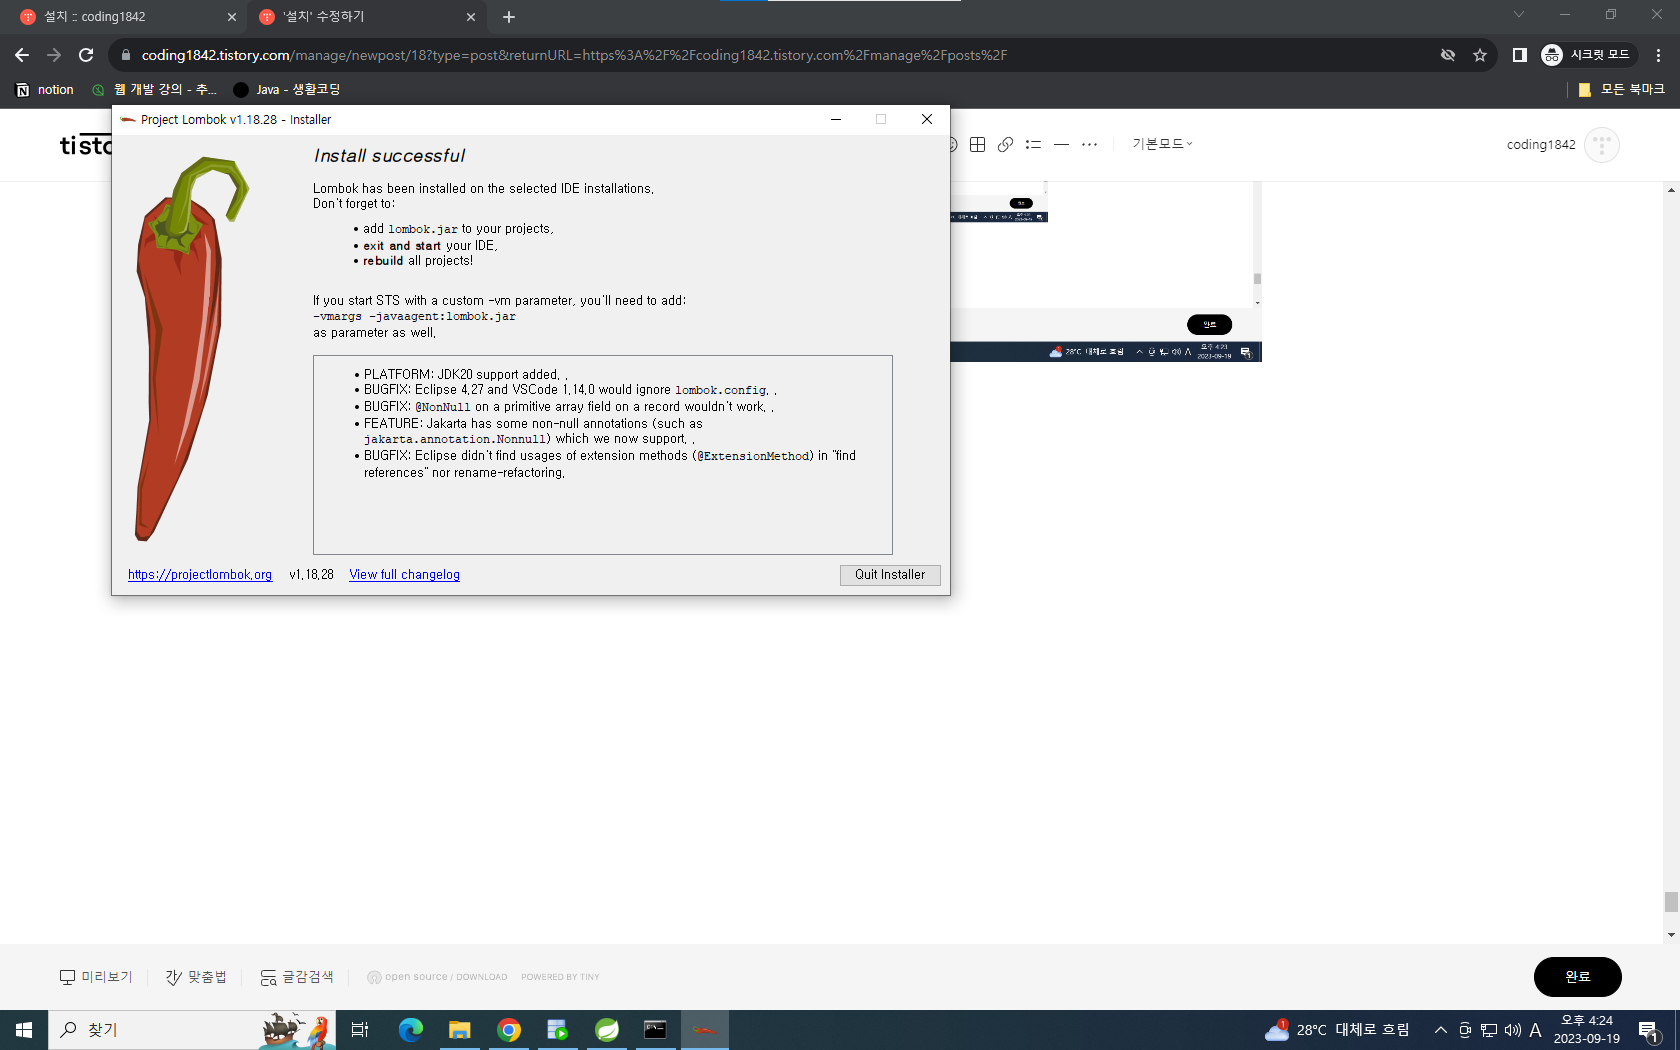
Task: Open the 미리보기 preview option
Action: 96,977
